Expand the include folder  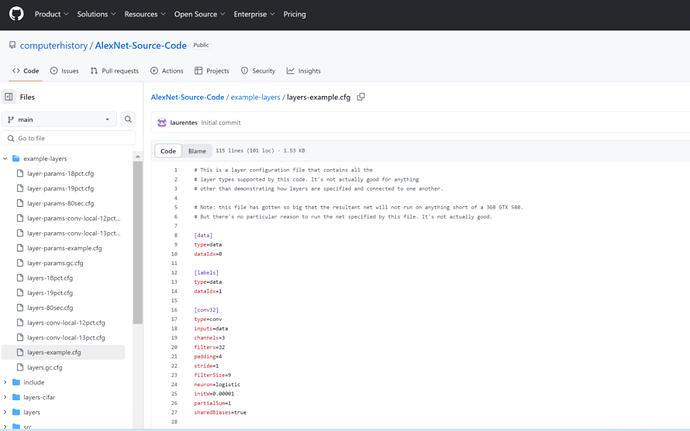tap(6, 382)
